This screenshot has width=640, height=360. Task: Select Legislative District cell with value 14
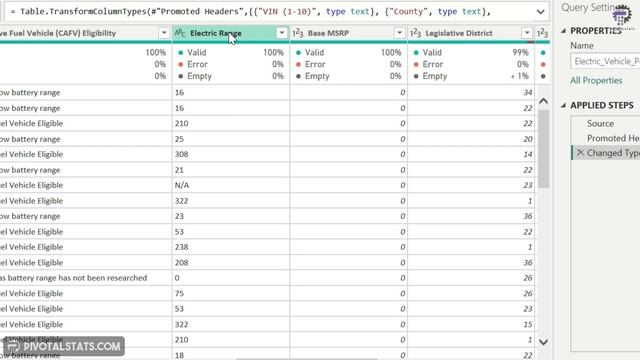point(471,154)
